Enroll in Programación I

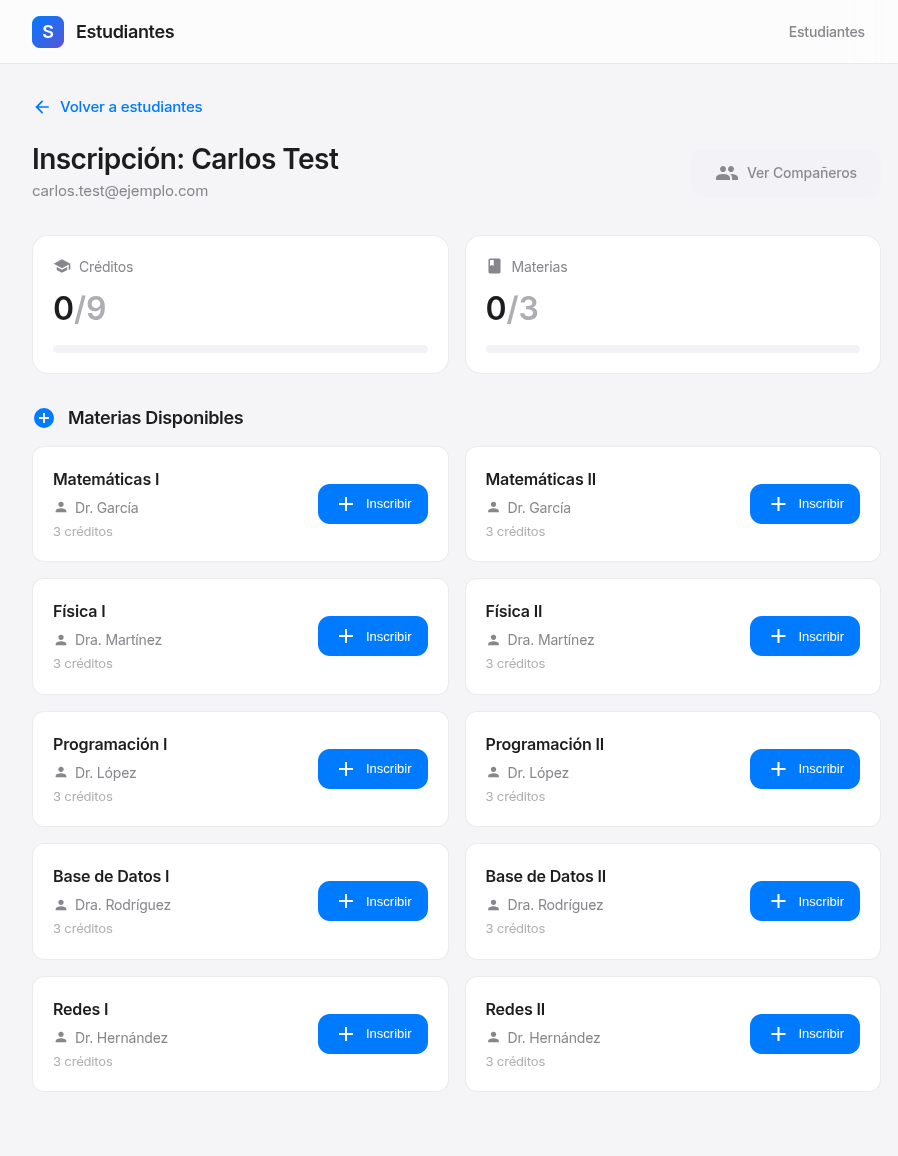(x=372, y=769)
